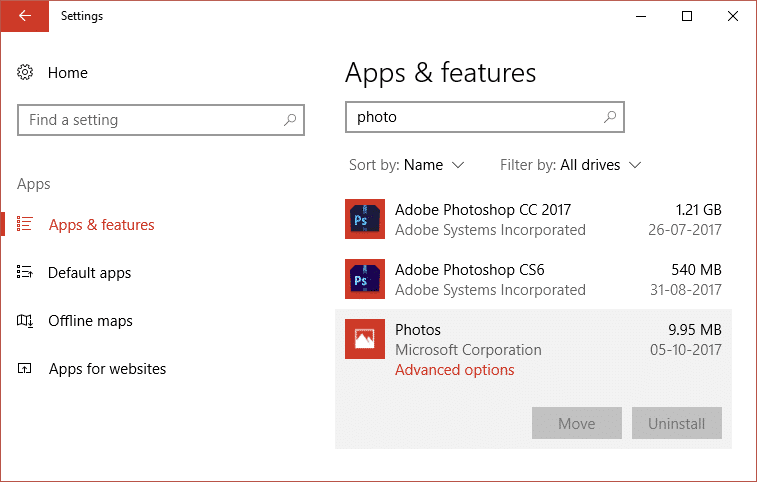Click the 05-10-2017 install date

(686, 350)
